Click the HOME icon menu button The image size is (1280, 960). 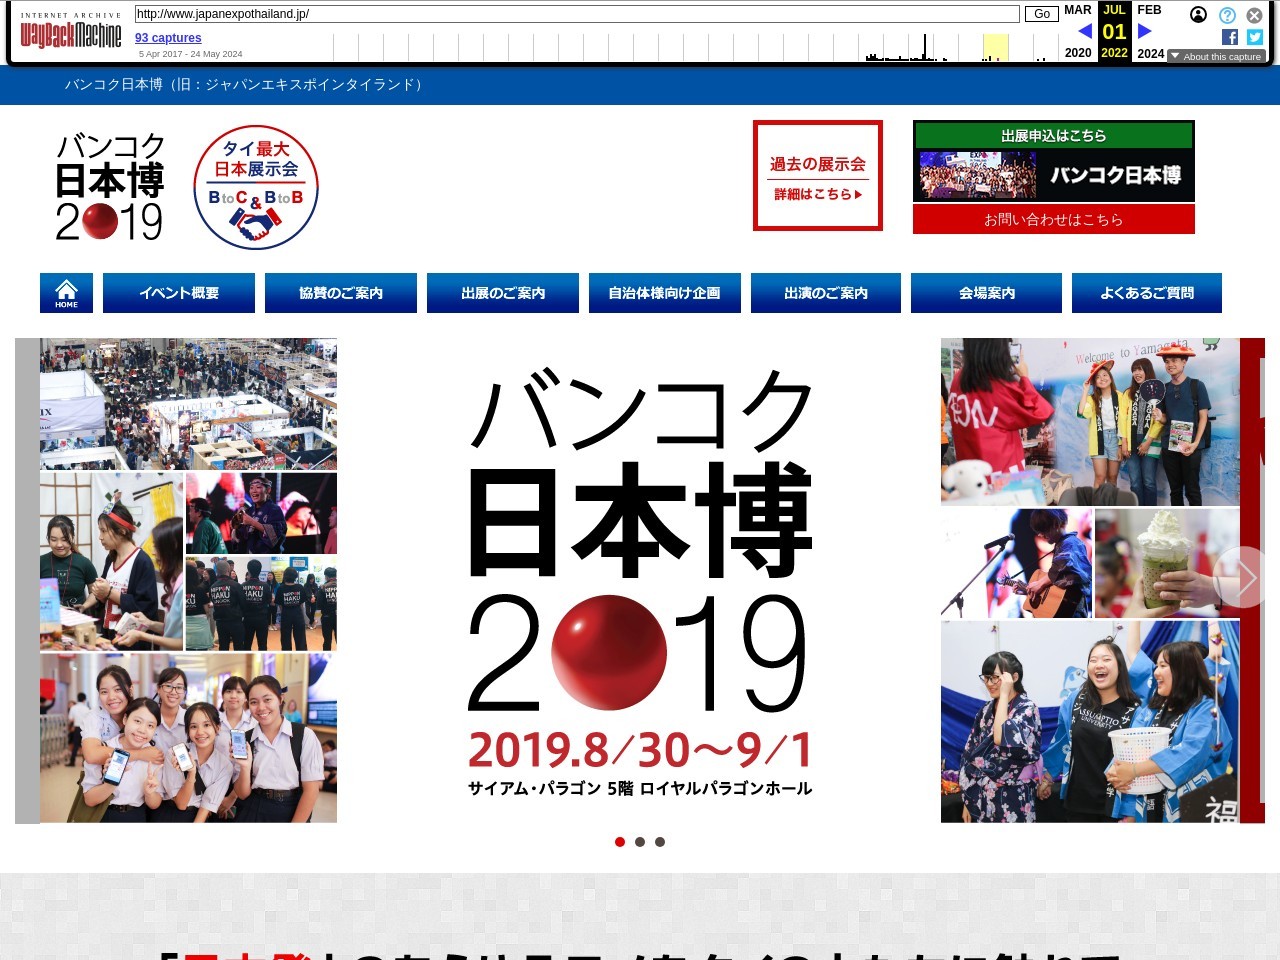pos(66,293)
